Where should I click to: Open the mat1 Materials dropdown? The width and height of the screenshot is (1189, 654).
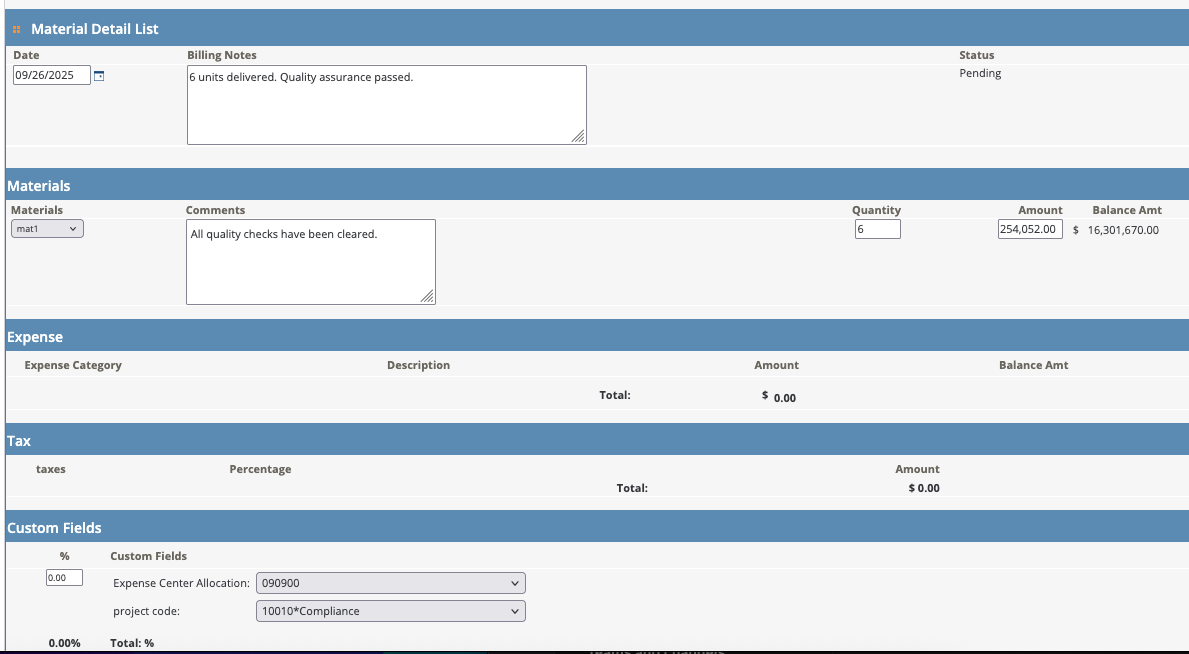pyautogui.click(x=47, y=229)
